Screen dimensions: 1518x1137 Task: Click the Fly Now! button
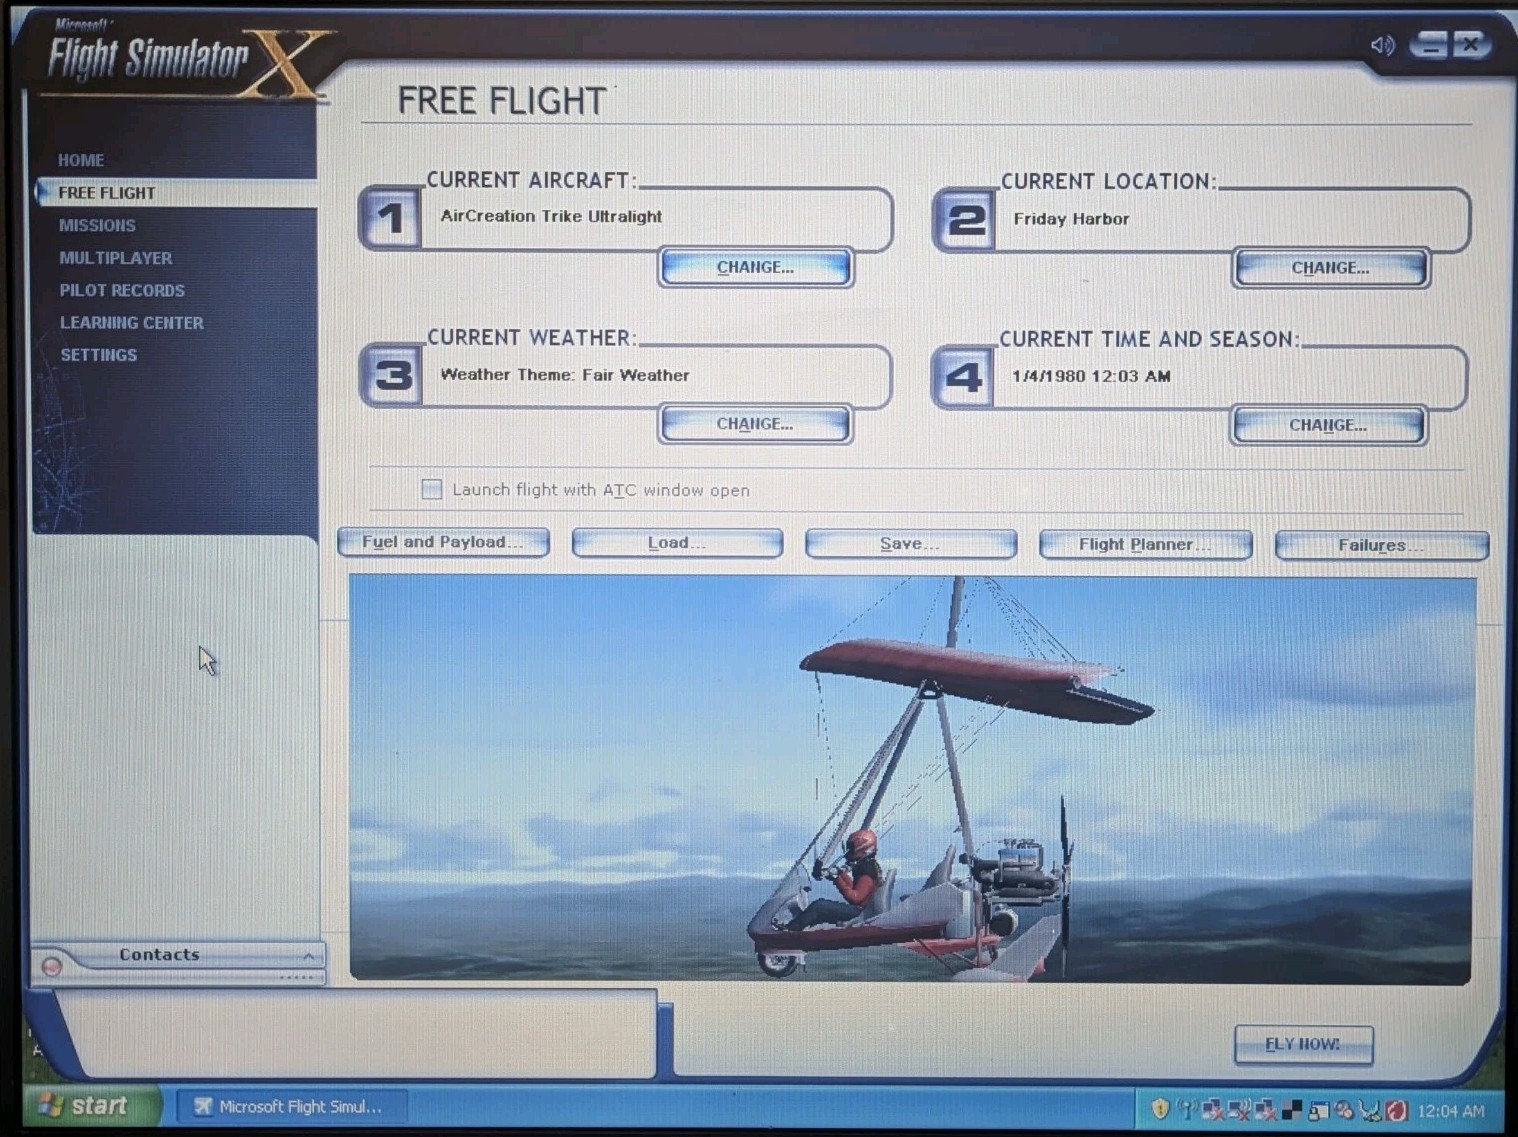[1303, 1044]
